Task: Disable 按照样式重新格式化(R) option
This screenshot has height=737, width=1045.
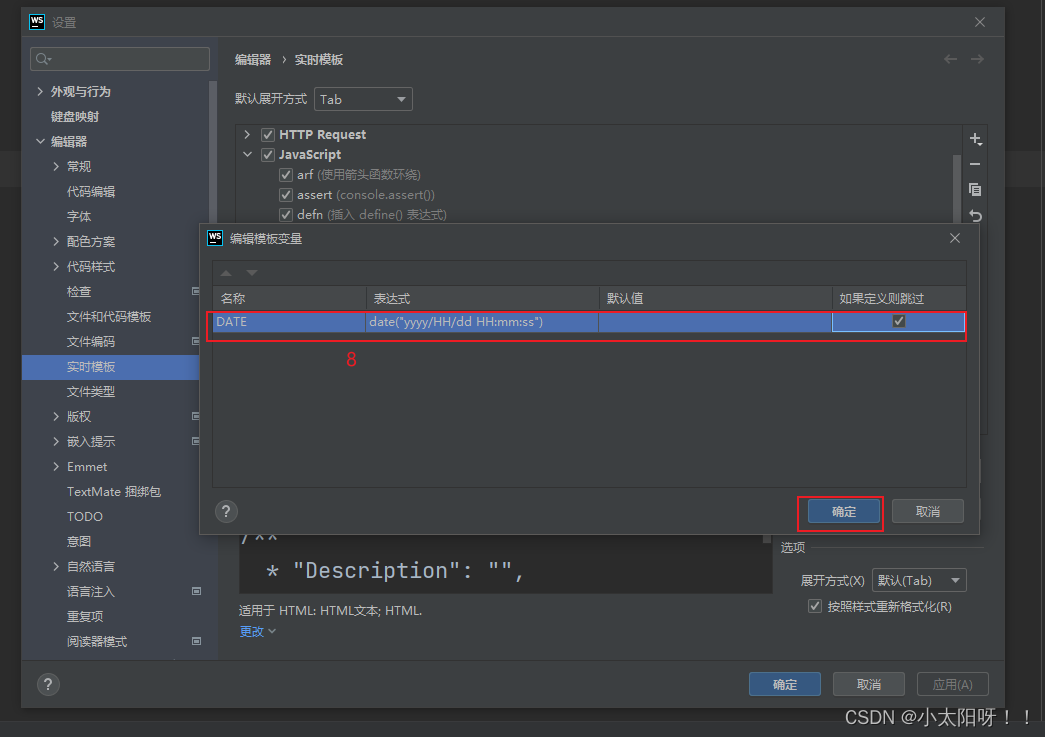Action: tap(815, 605)
